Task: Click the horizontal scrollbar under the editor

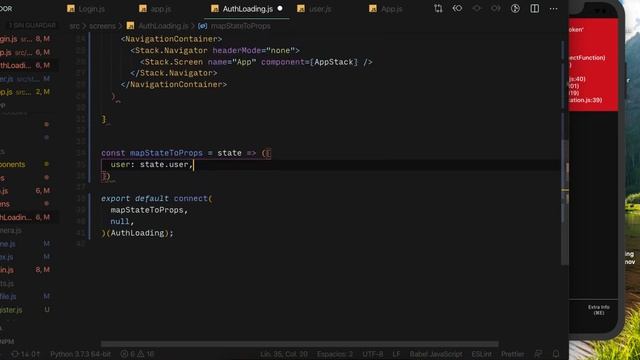Action: [x=300, y=344]
